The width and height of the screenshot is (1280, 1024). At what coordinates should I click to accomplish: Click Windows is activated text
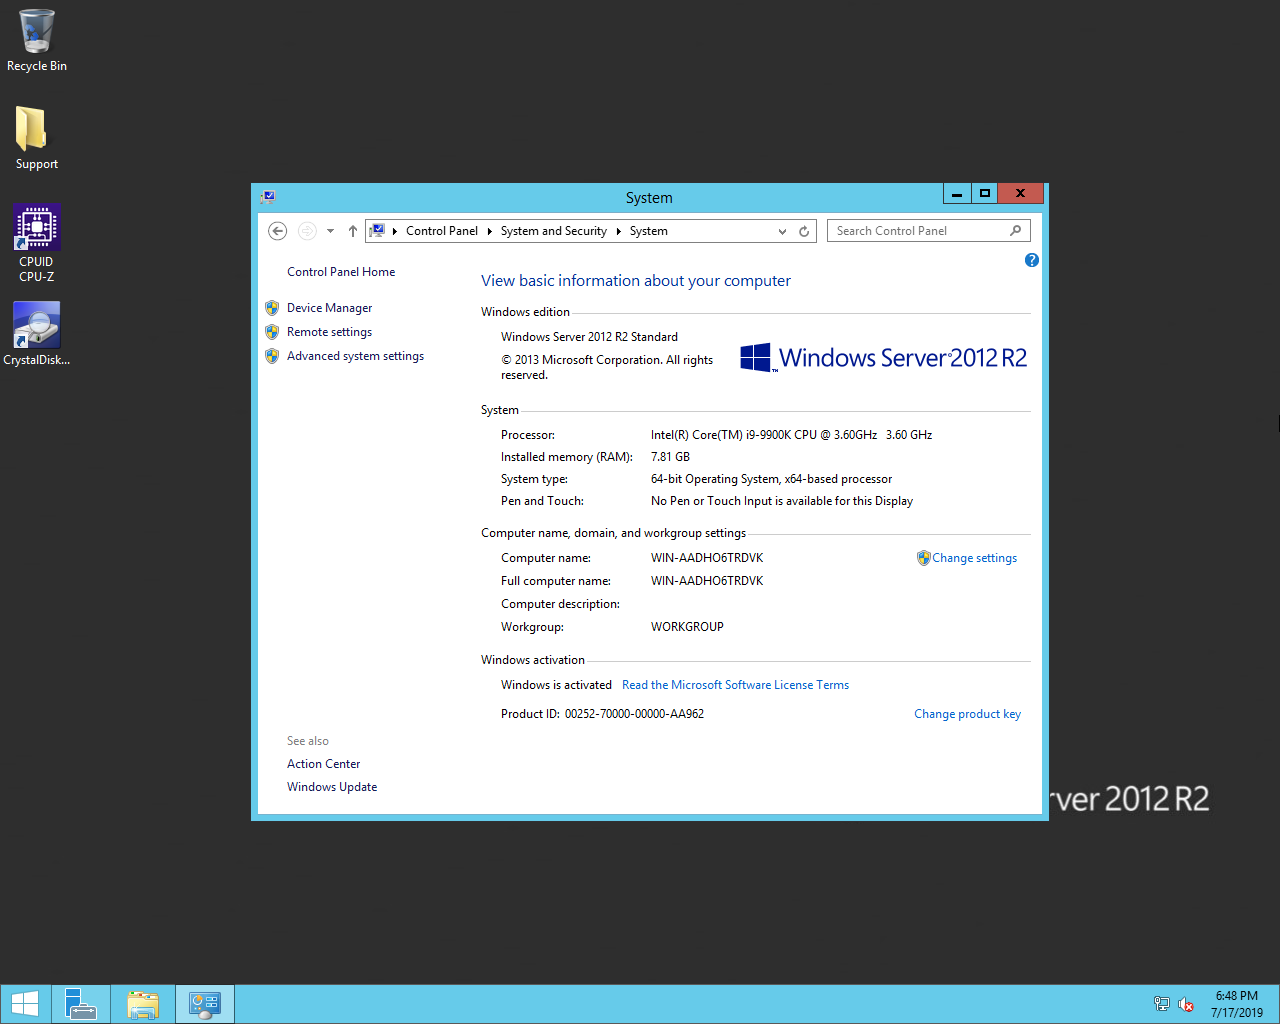coord(556,685)
